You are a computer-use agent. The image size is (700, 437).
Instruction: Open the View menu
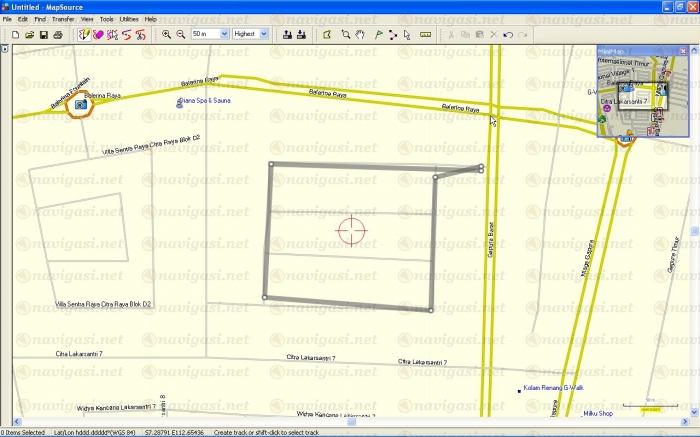[87, 19]
